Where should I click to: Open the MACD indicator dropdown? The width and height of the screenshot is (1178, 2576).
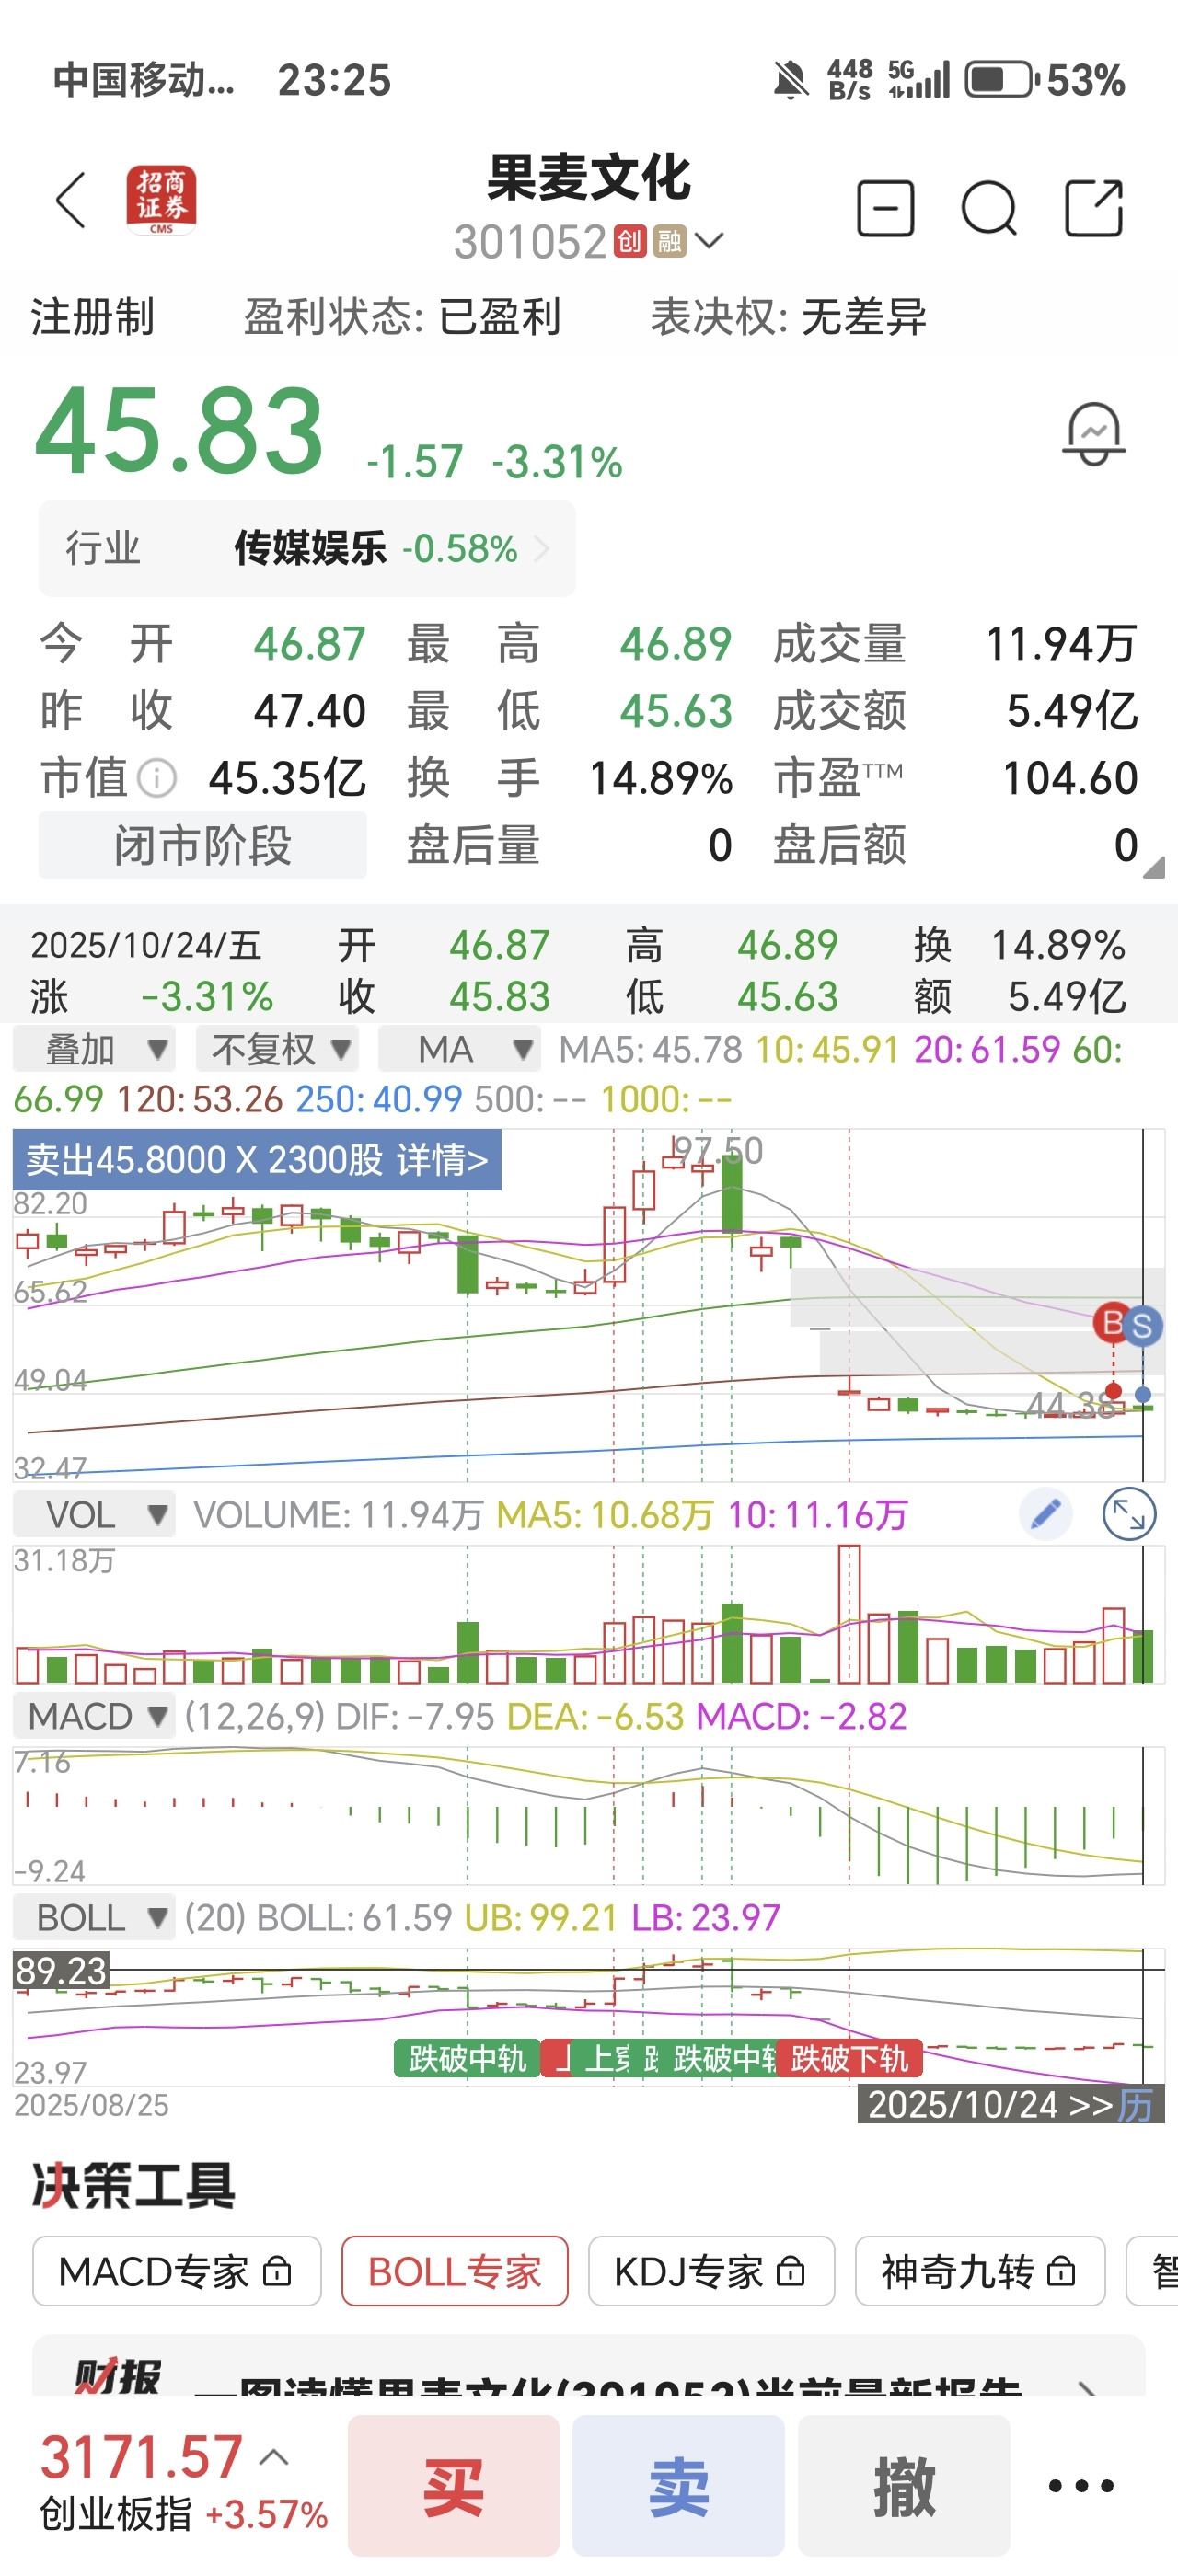tap(94, 1716)
